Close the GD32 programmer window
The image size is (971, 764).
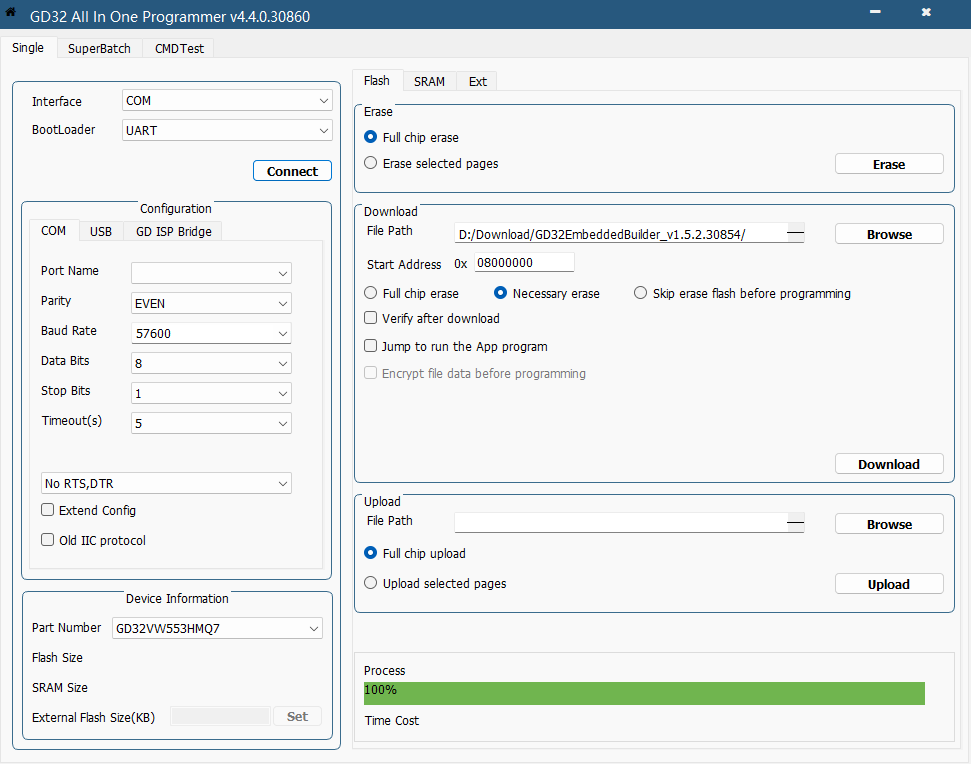926,12
